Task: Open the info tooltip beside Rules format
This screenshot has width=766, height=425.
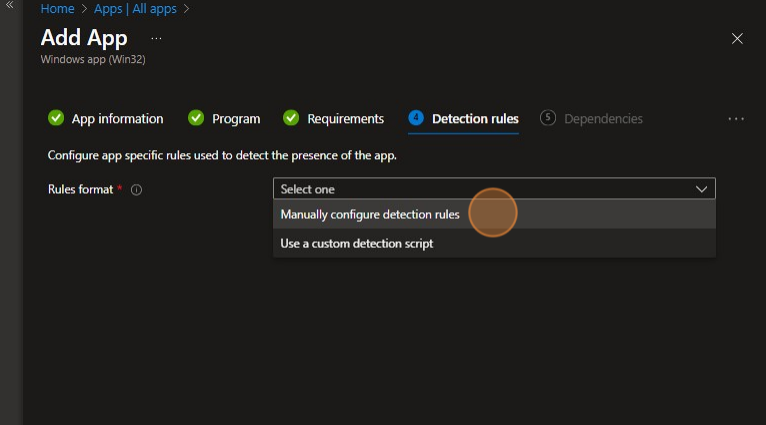Action: tap(136, 190)
